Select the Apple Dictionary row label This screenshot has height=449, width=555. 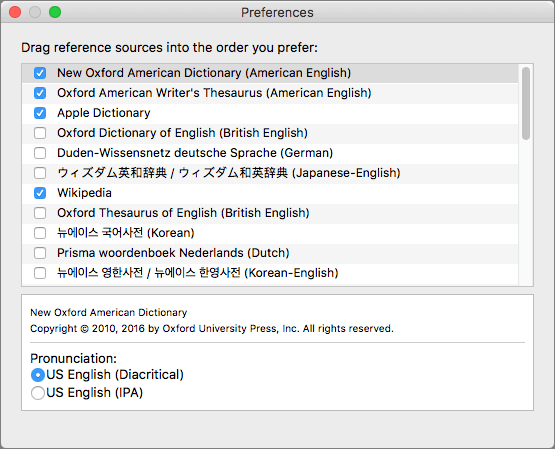(x=104, y=113)
